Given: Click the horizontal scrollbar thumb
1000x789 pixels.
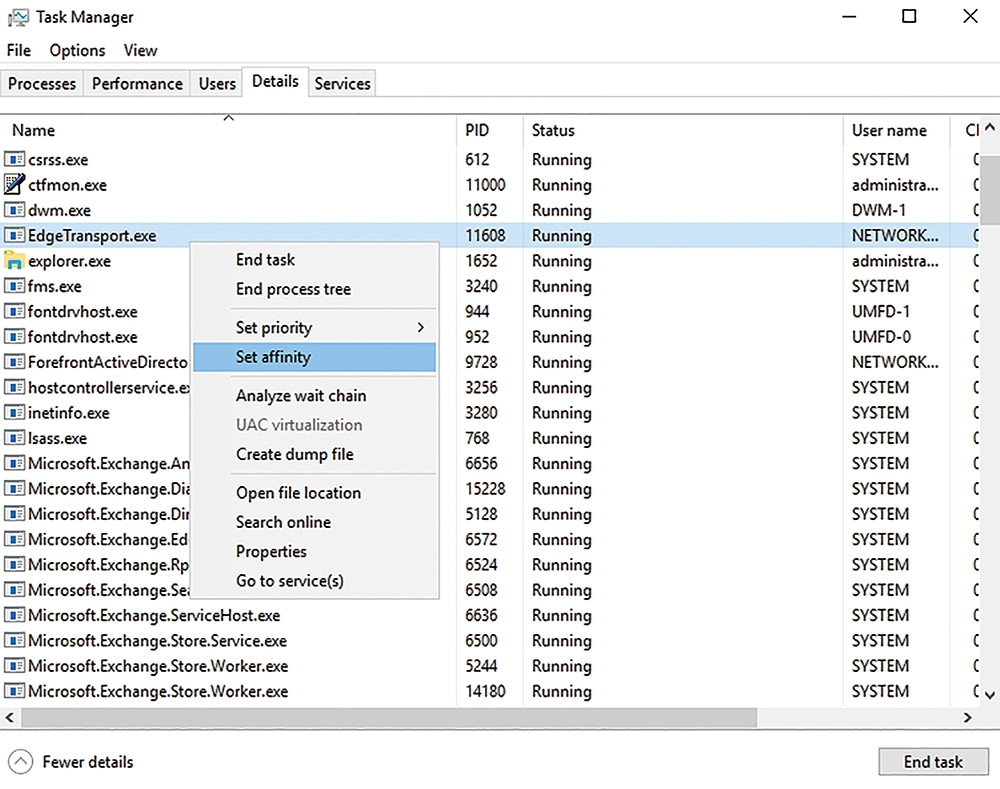Looking at the screenshot, I should pyautogui.click(x=389, y=718).
